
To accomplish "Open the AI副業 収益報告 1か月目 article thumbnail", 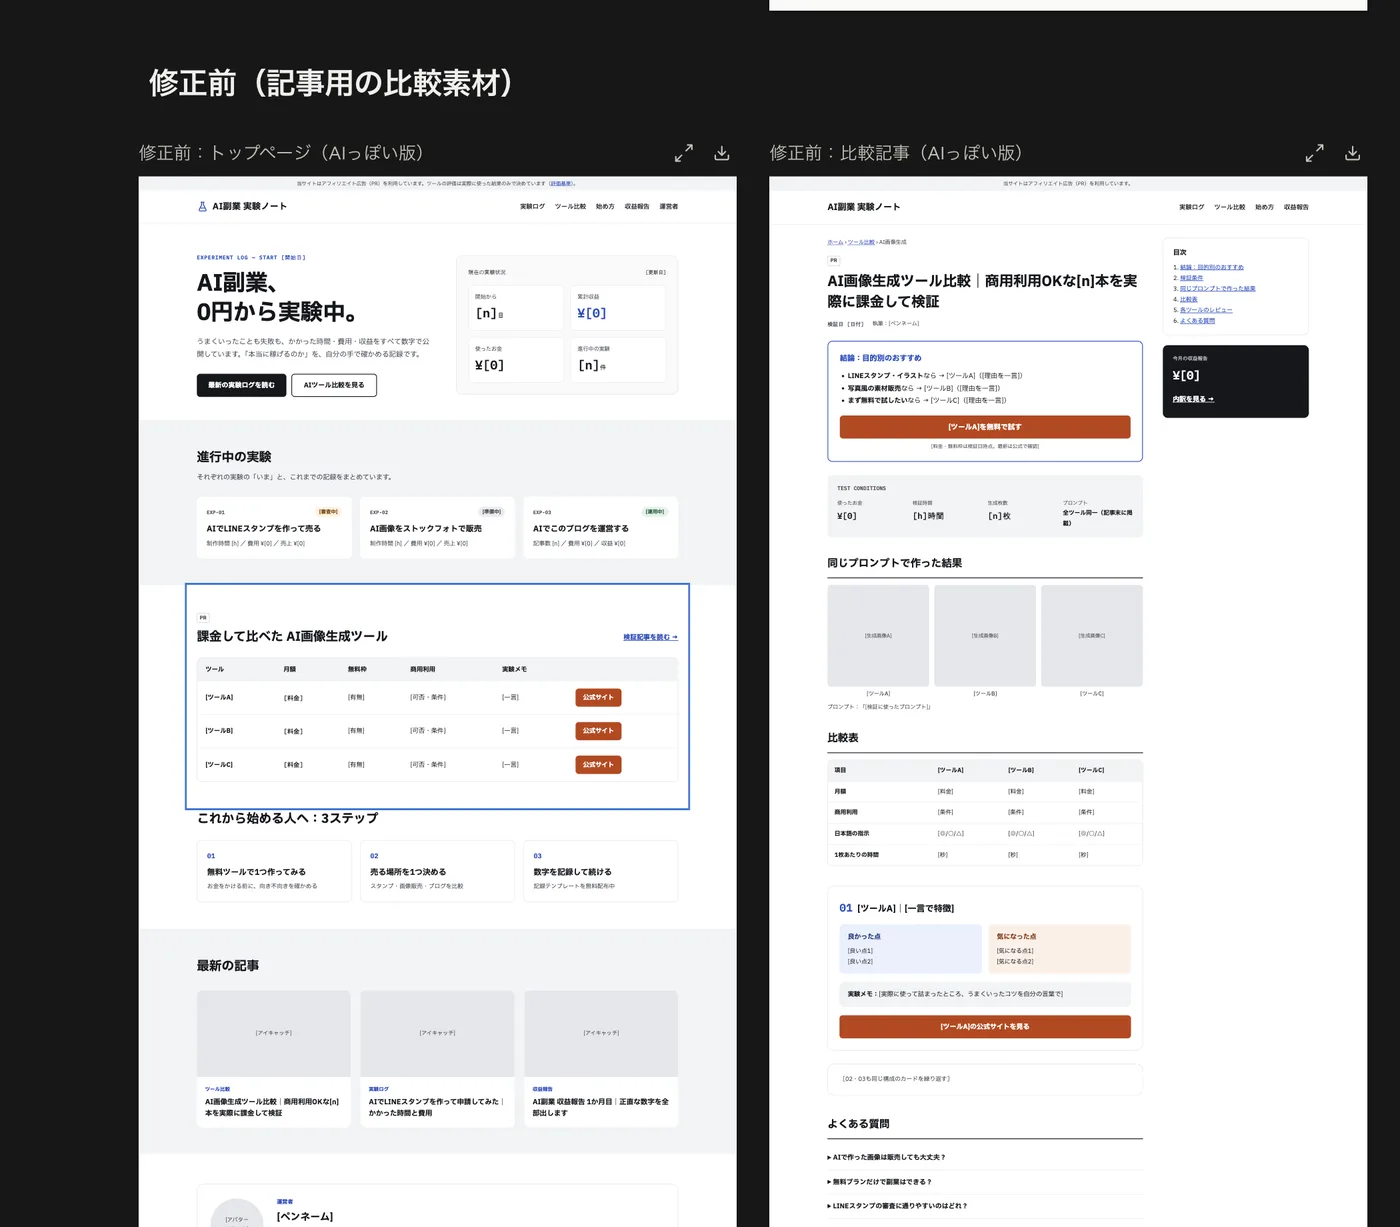I will [x=601, y=1034].
